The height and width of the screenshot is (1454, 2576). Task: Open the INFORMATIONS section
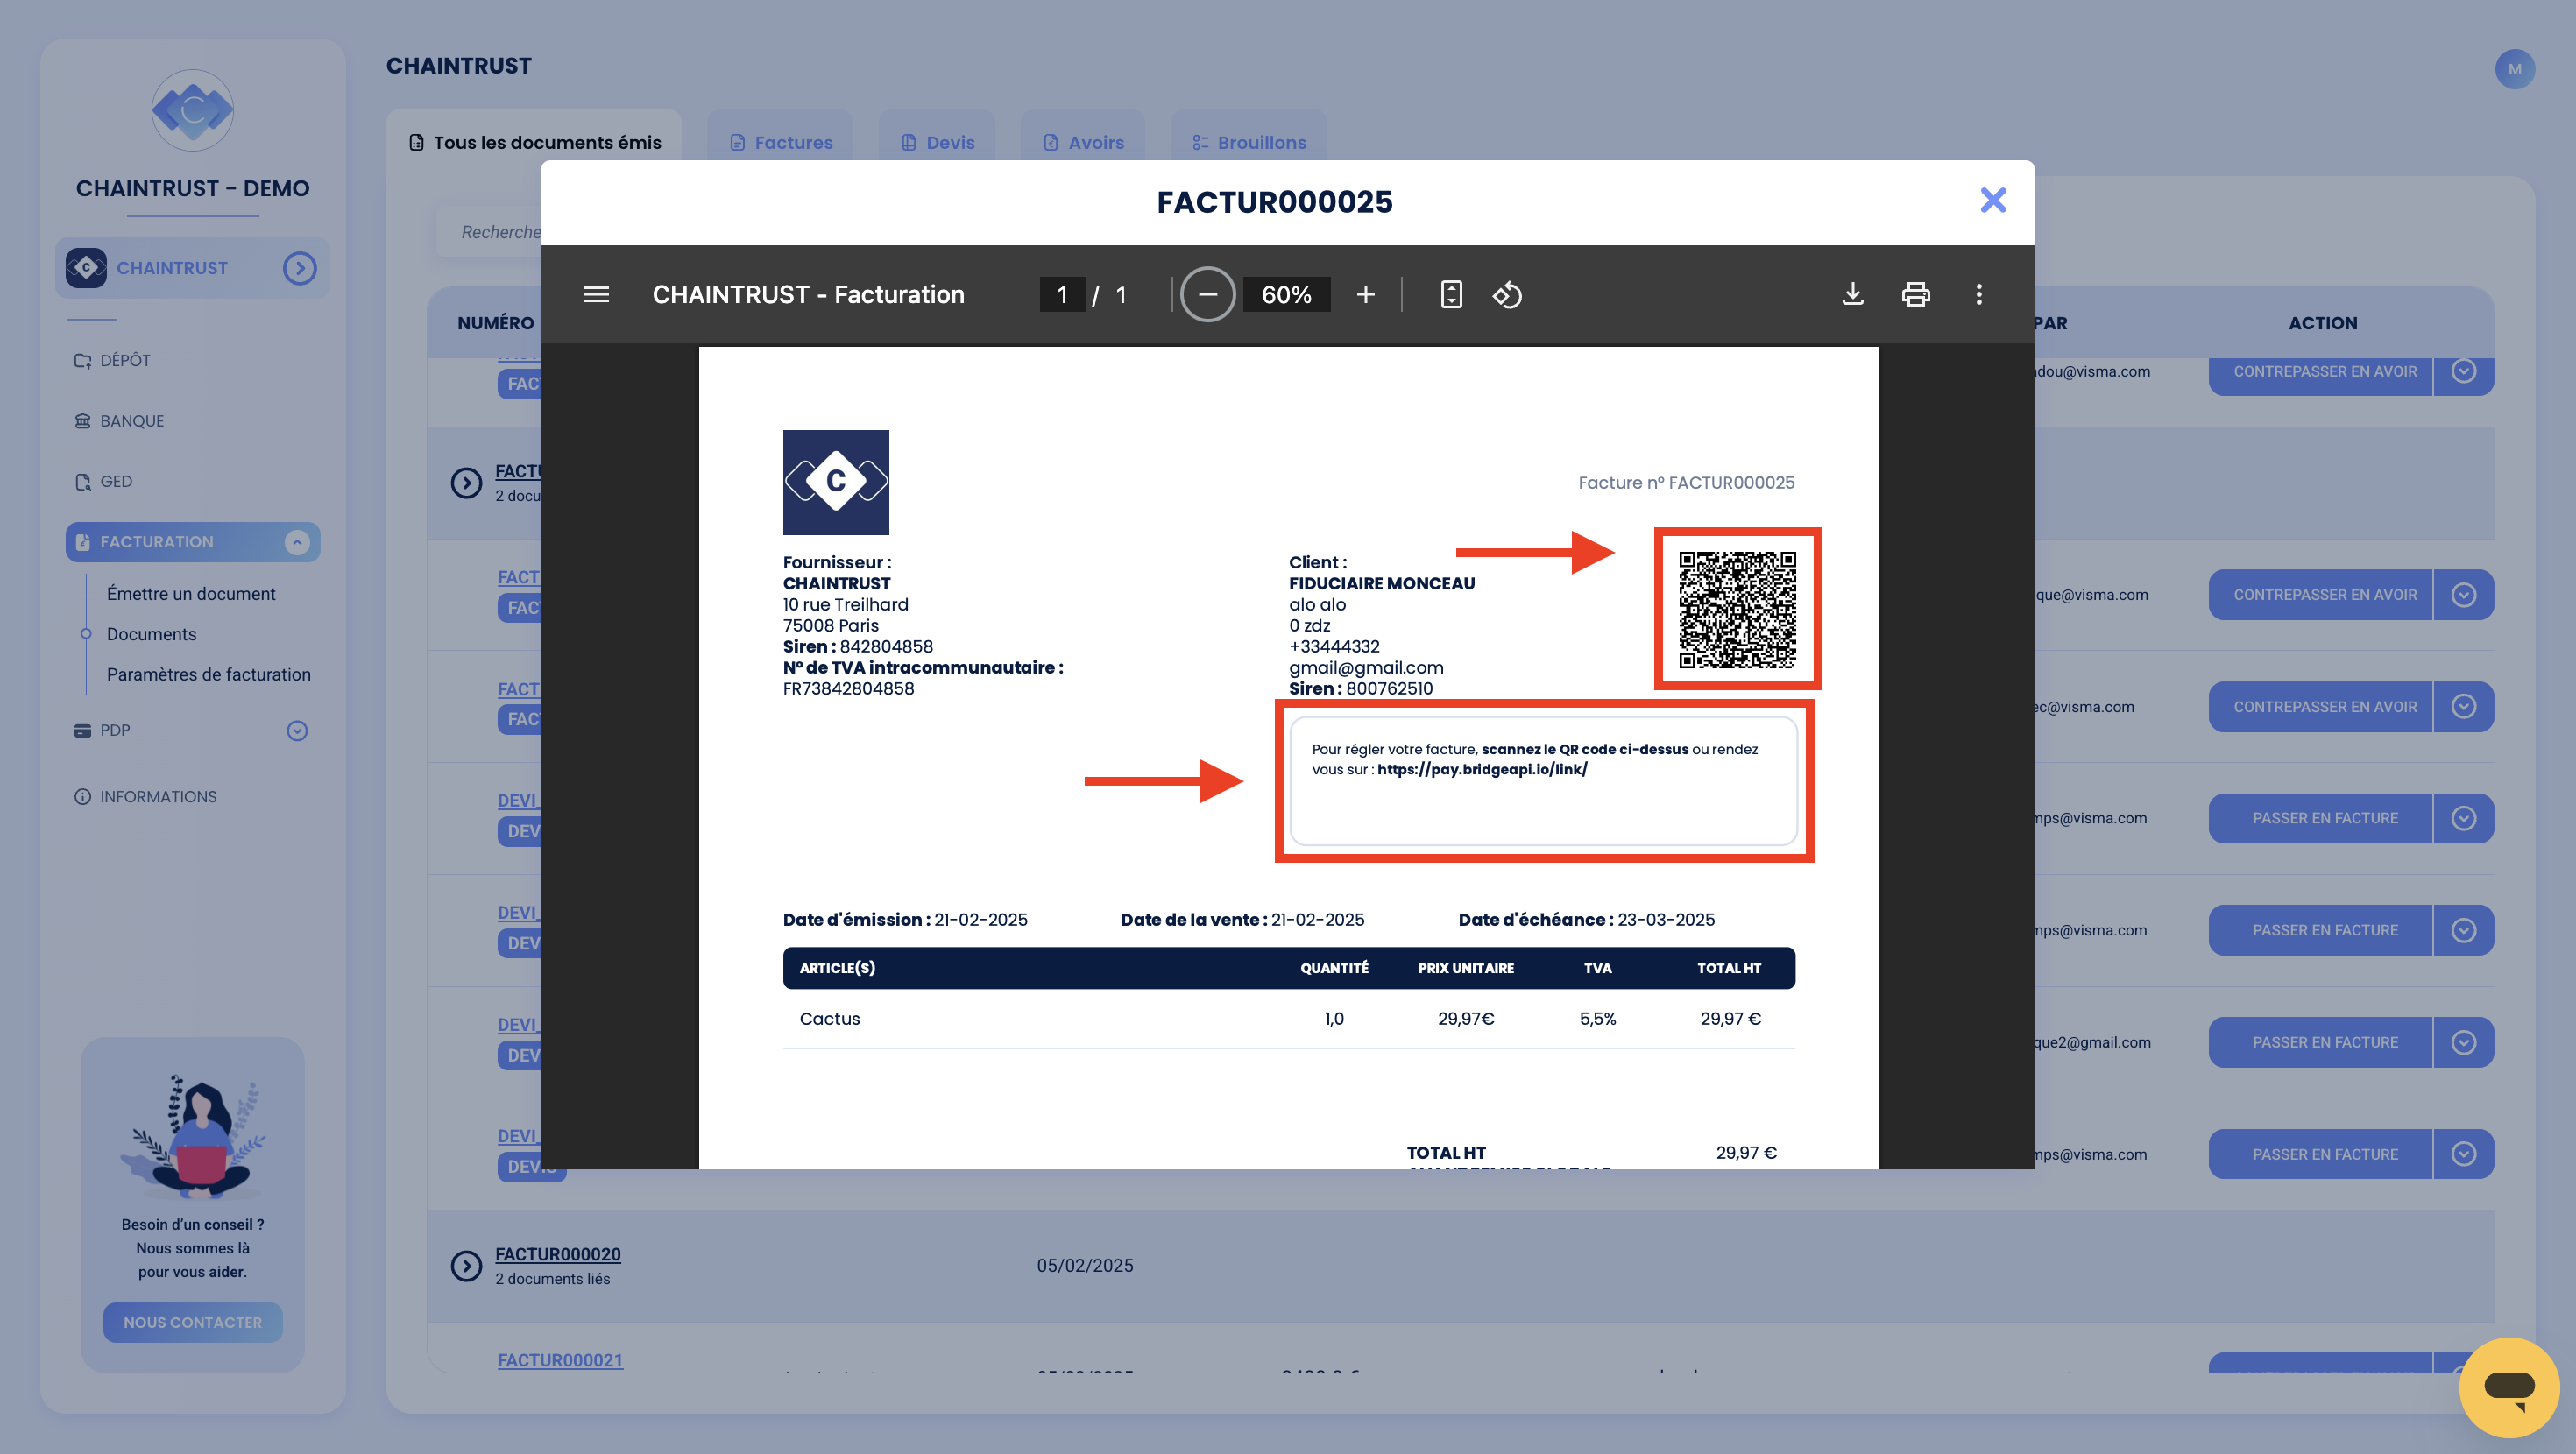tap(145, 796)
